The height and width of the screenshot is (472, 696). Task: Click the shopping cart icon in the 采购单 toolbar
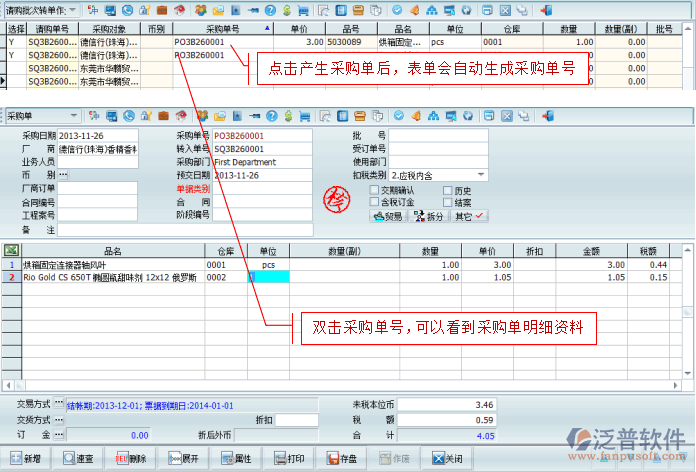pyautogui.click(x=304, y=116)
